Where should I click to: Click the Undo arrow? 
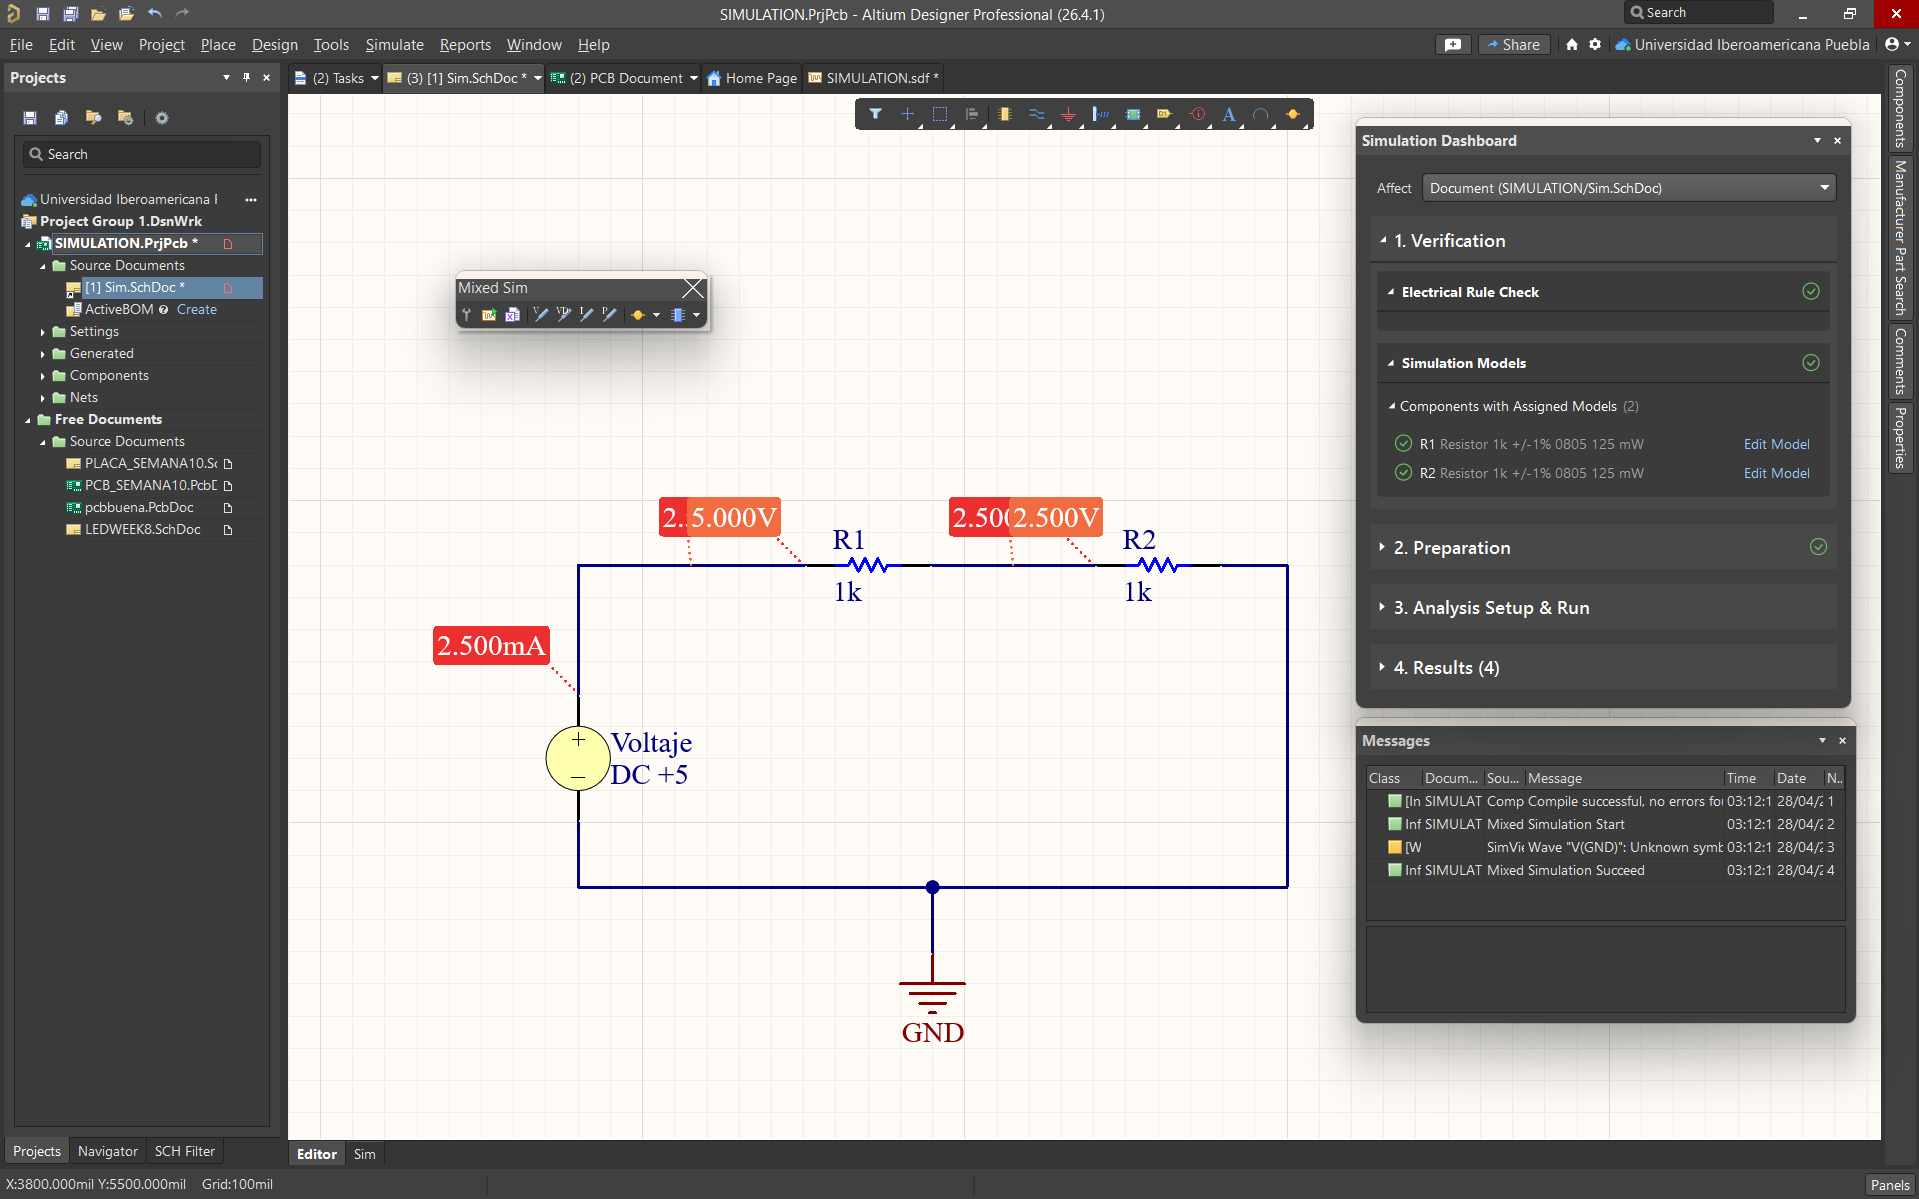pos(154,13)
